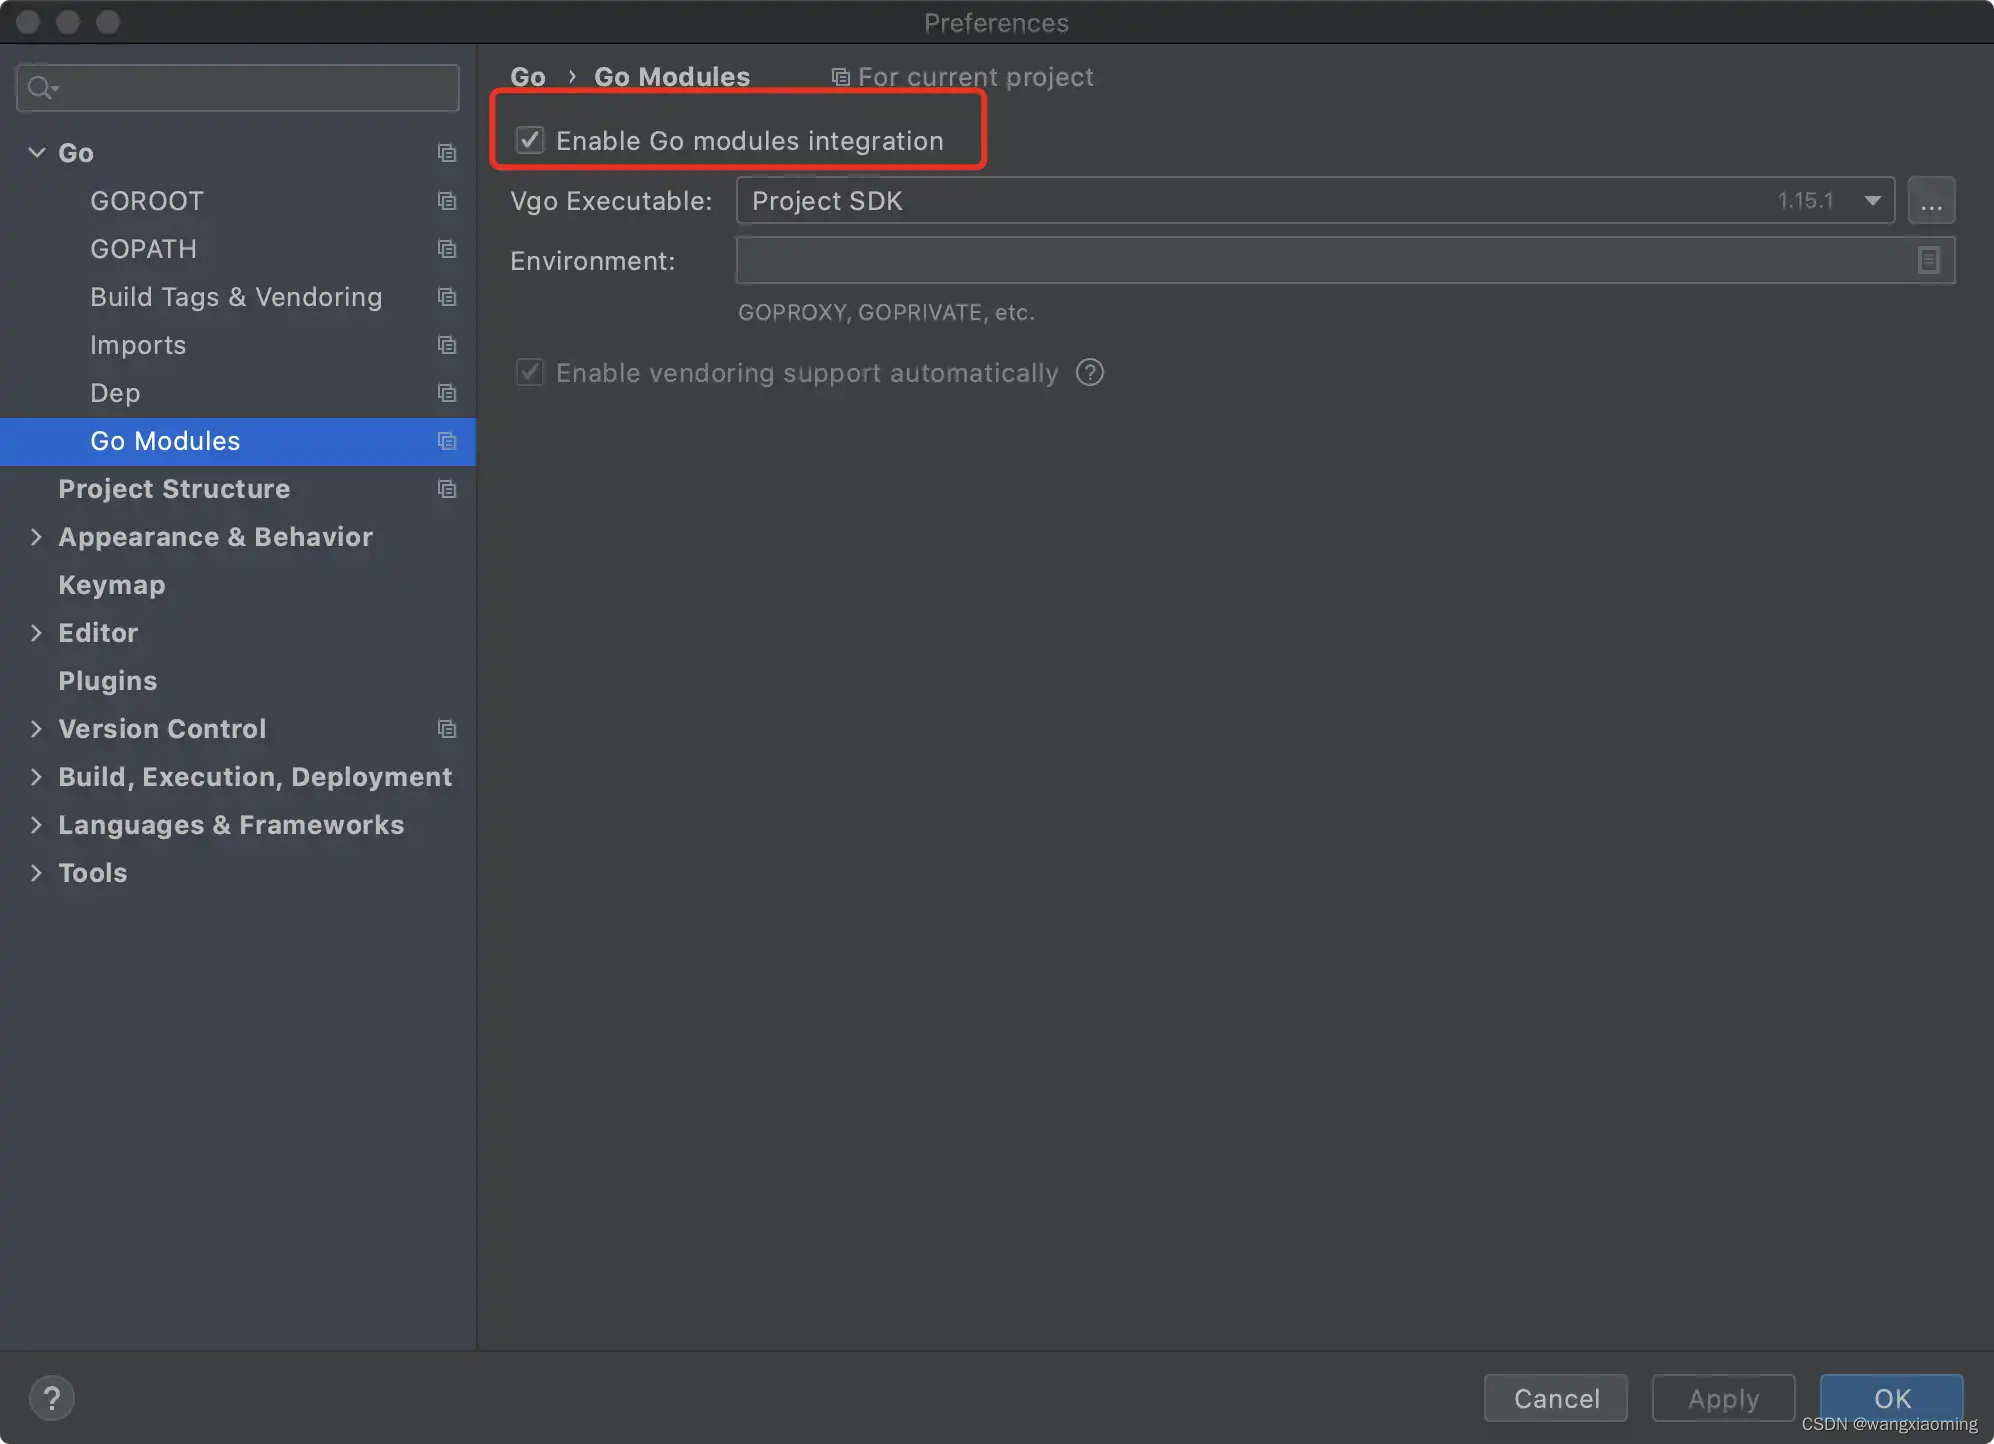Toggle Enable Go modules integration checkbox
1994x1444 pixels.
(530, 140)
